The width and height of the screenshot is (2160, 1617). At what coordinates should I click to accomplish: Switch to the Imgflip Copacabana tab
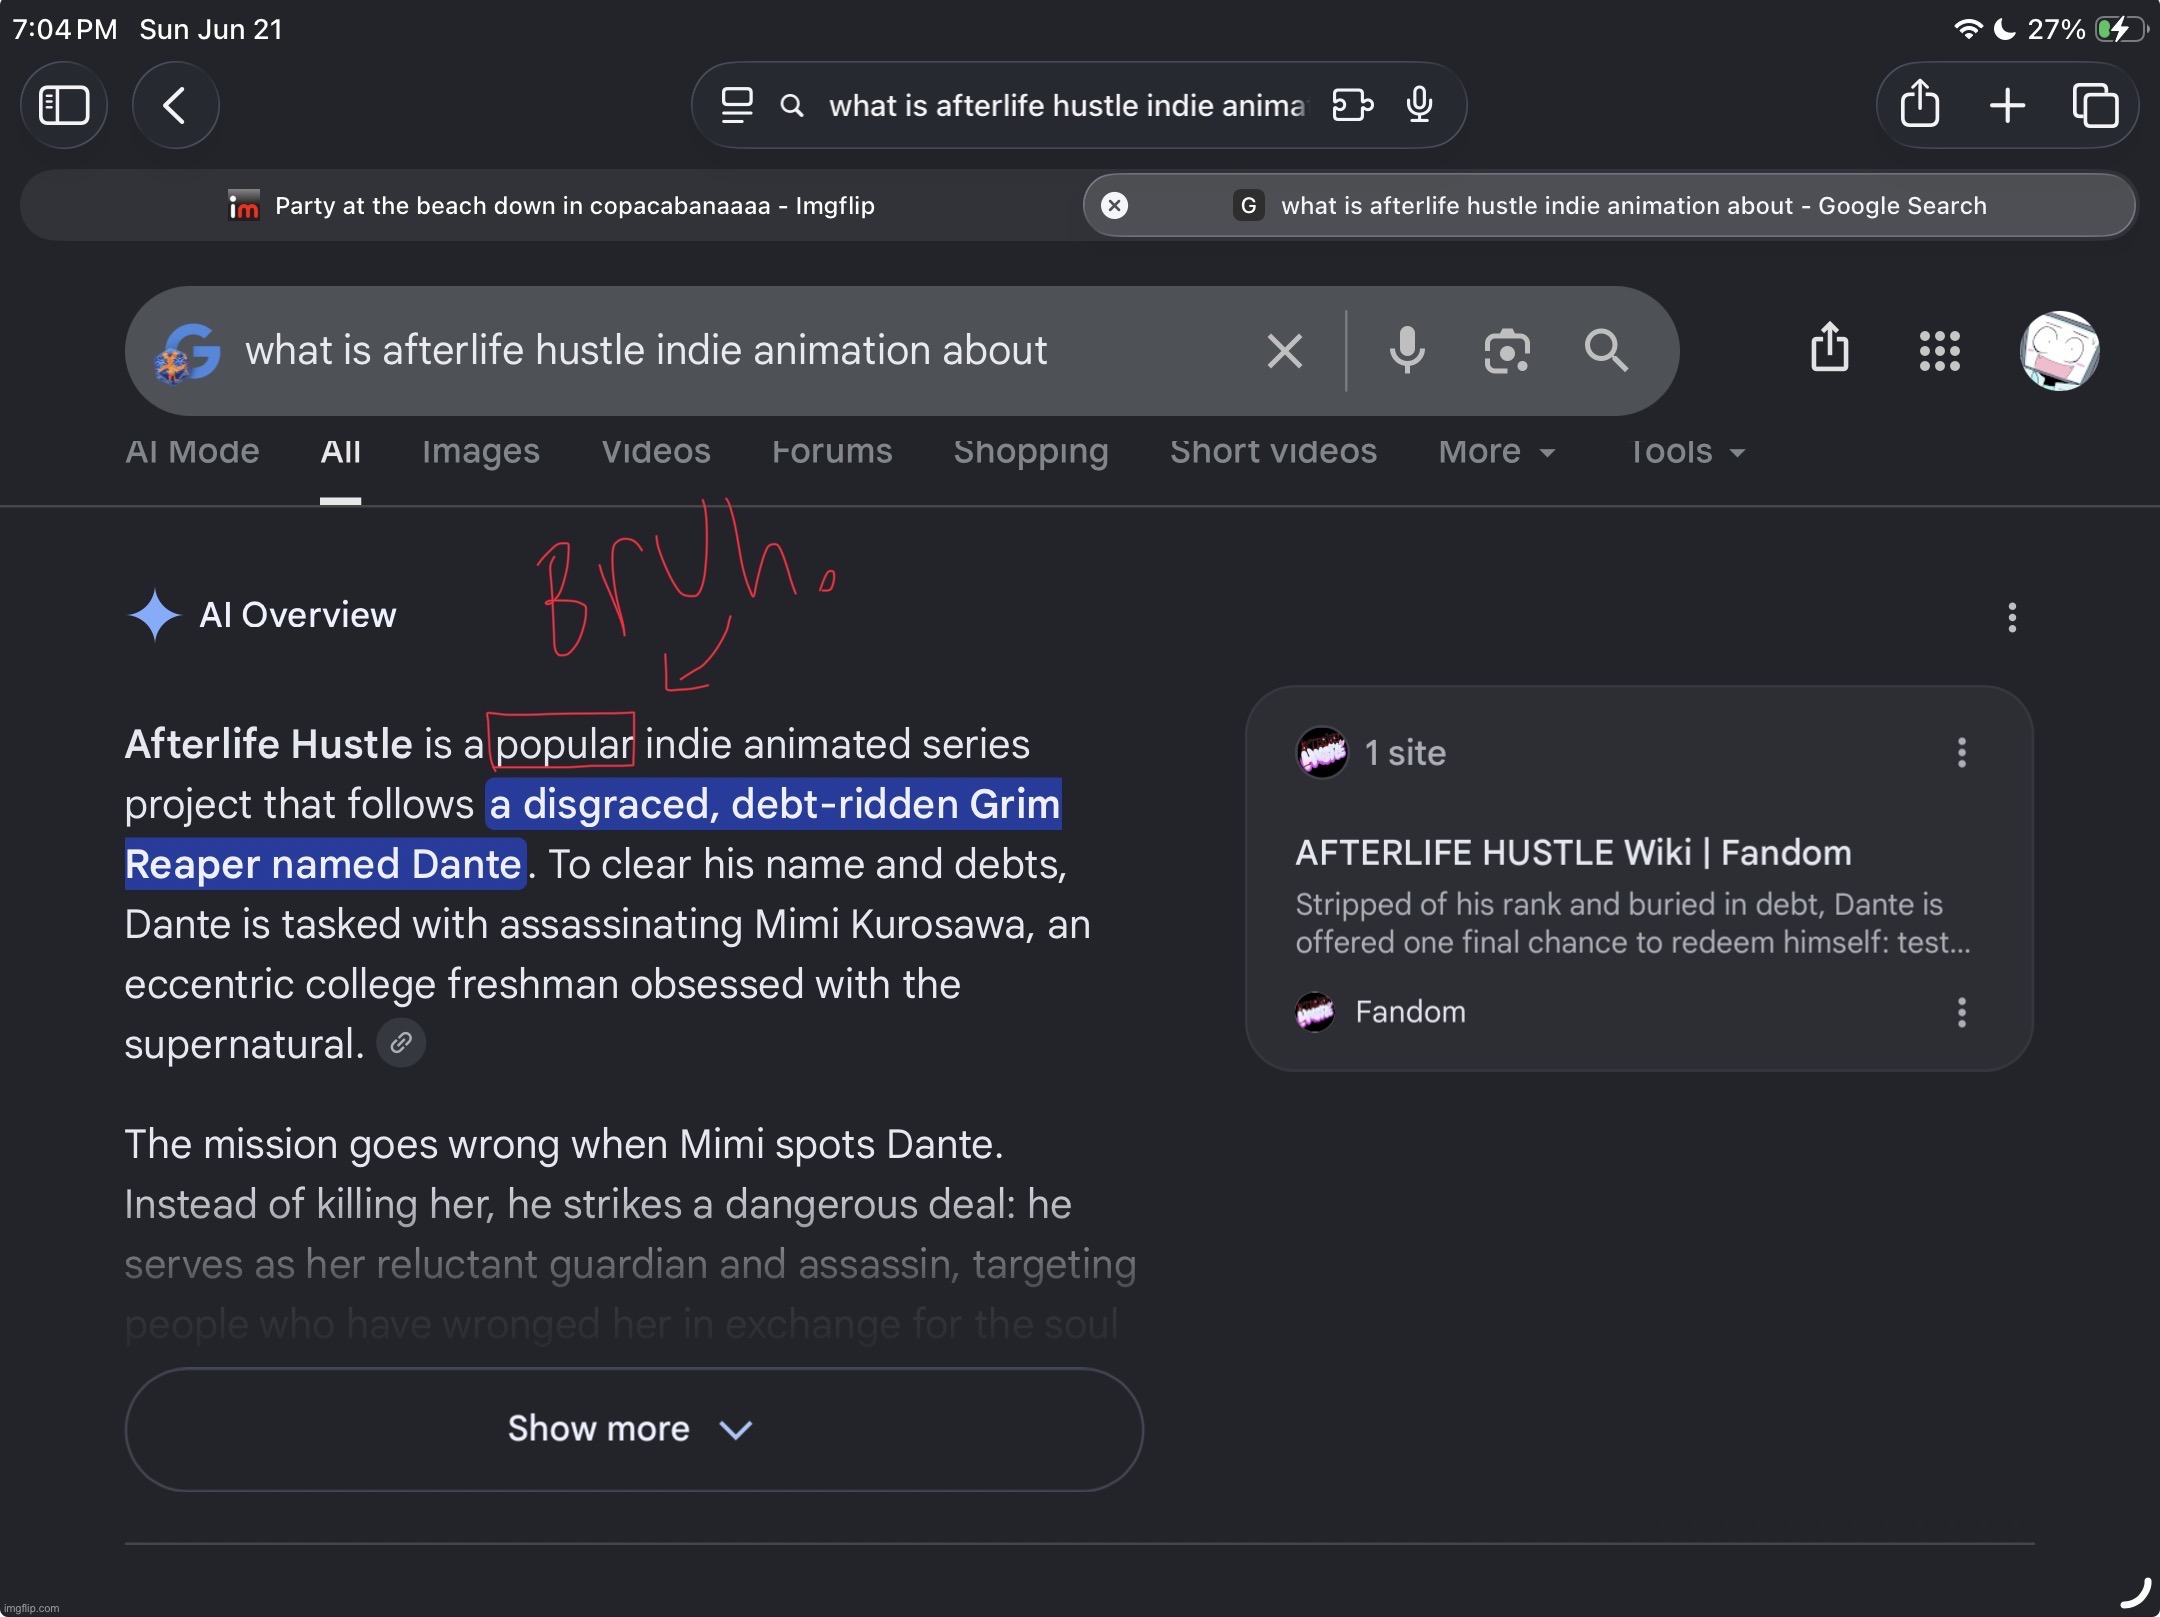[551, 205]
